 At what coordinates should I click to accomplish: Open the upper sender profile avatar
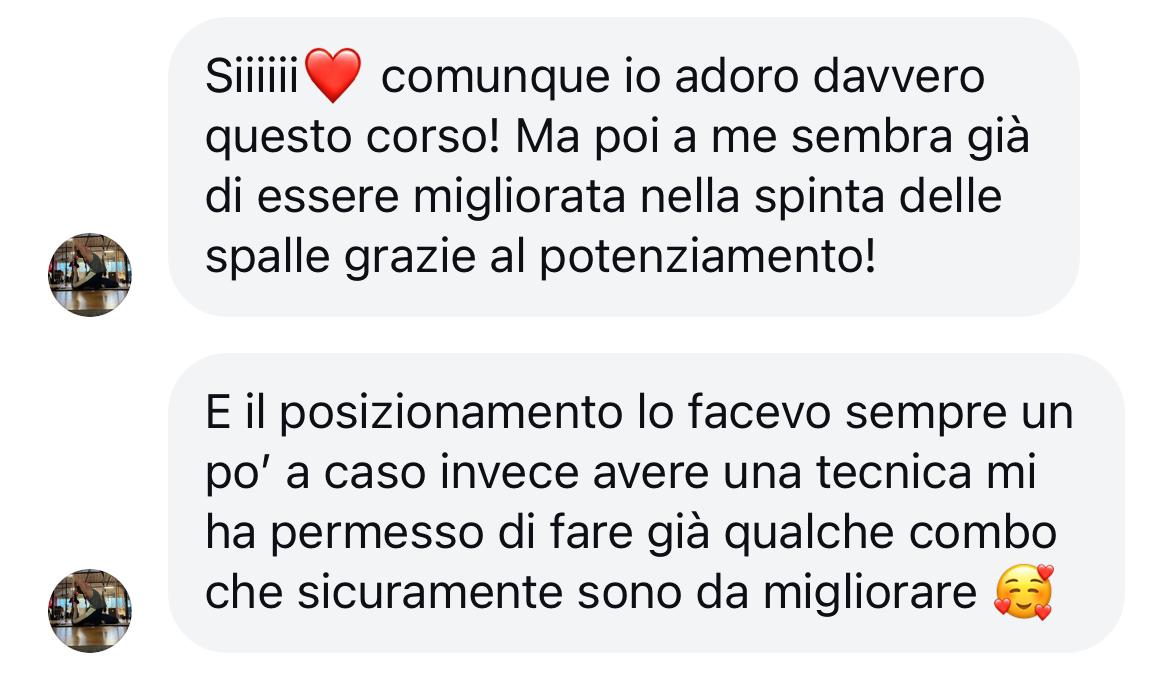click(x=90, y=275)
